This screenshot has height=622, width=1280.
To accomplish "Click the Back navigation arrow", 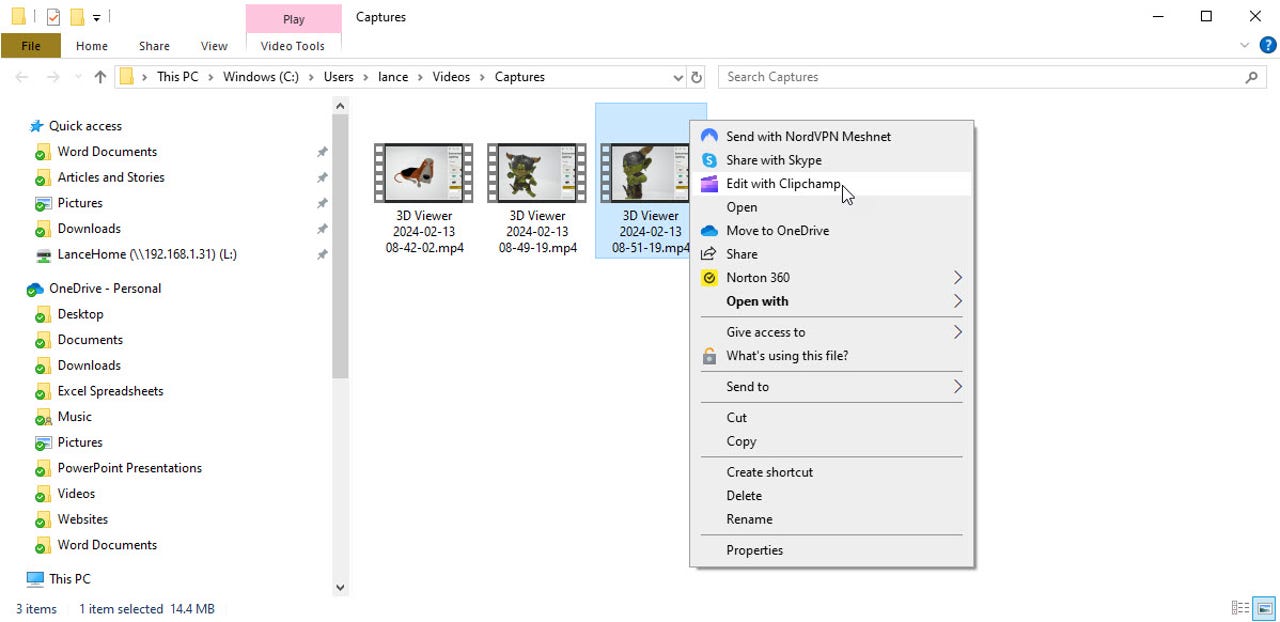I will point(22,77).
